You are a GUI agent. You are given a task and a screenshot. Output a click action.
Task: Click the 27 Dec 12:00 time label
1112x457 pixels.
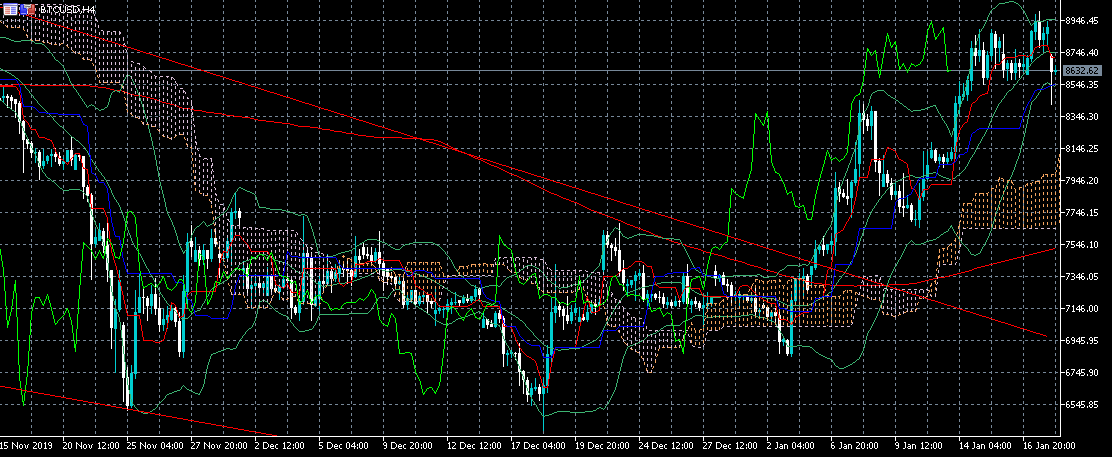pos(728,446)
